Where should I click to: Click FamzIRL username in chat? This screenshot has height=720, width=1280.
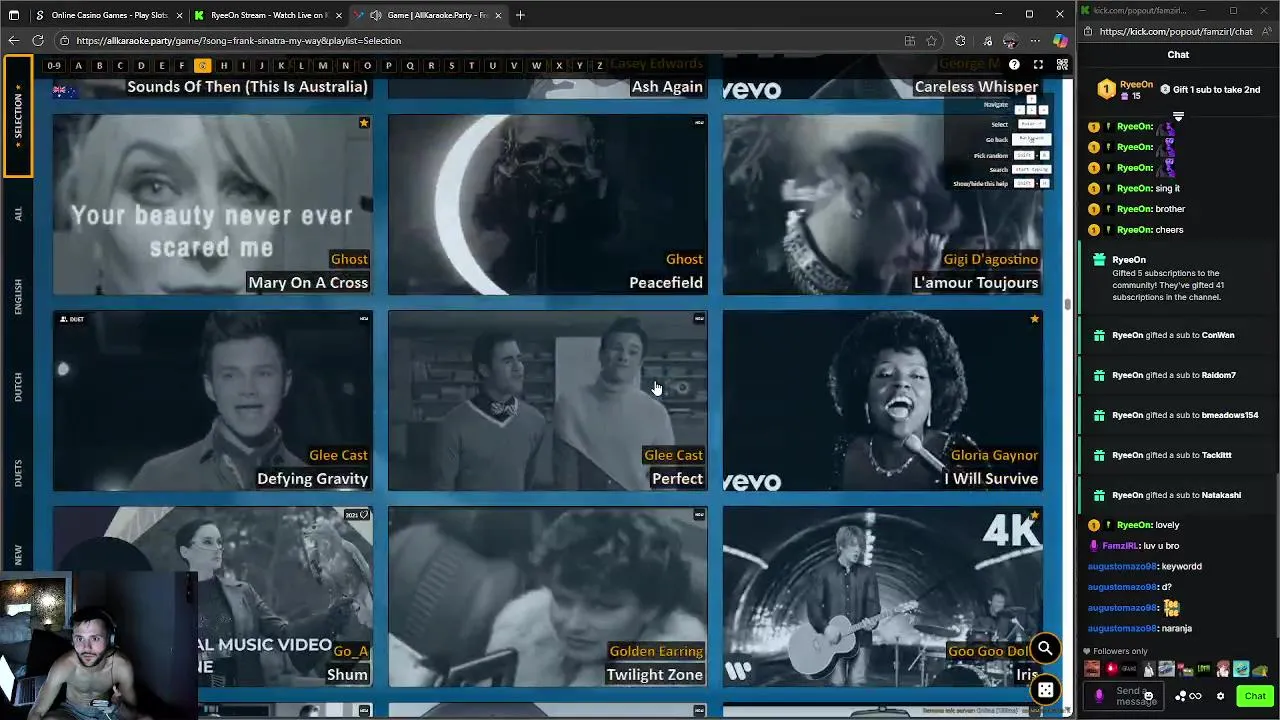pos(1120,546)
